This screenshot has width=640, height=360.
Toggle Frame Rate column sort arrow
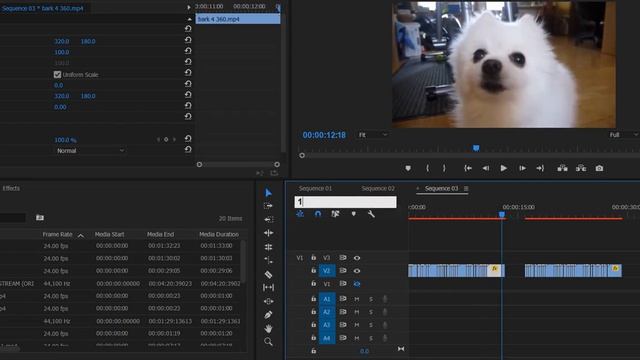click(81, 236)
